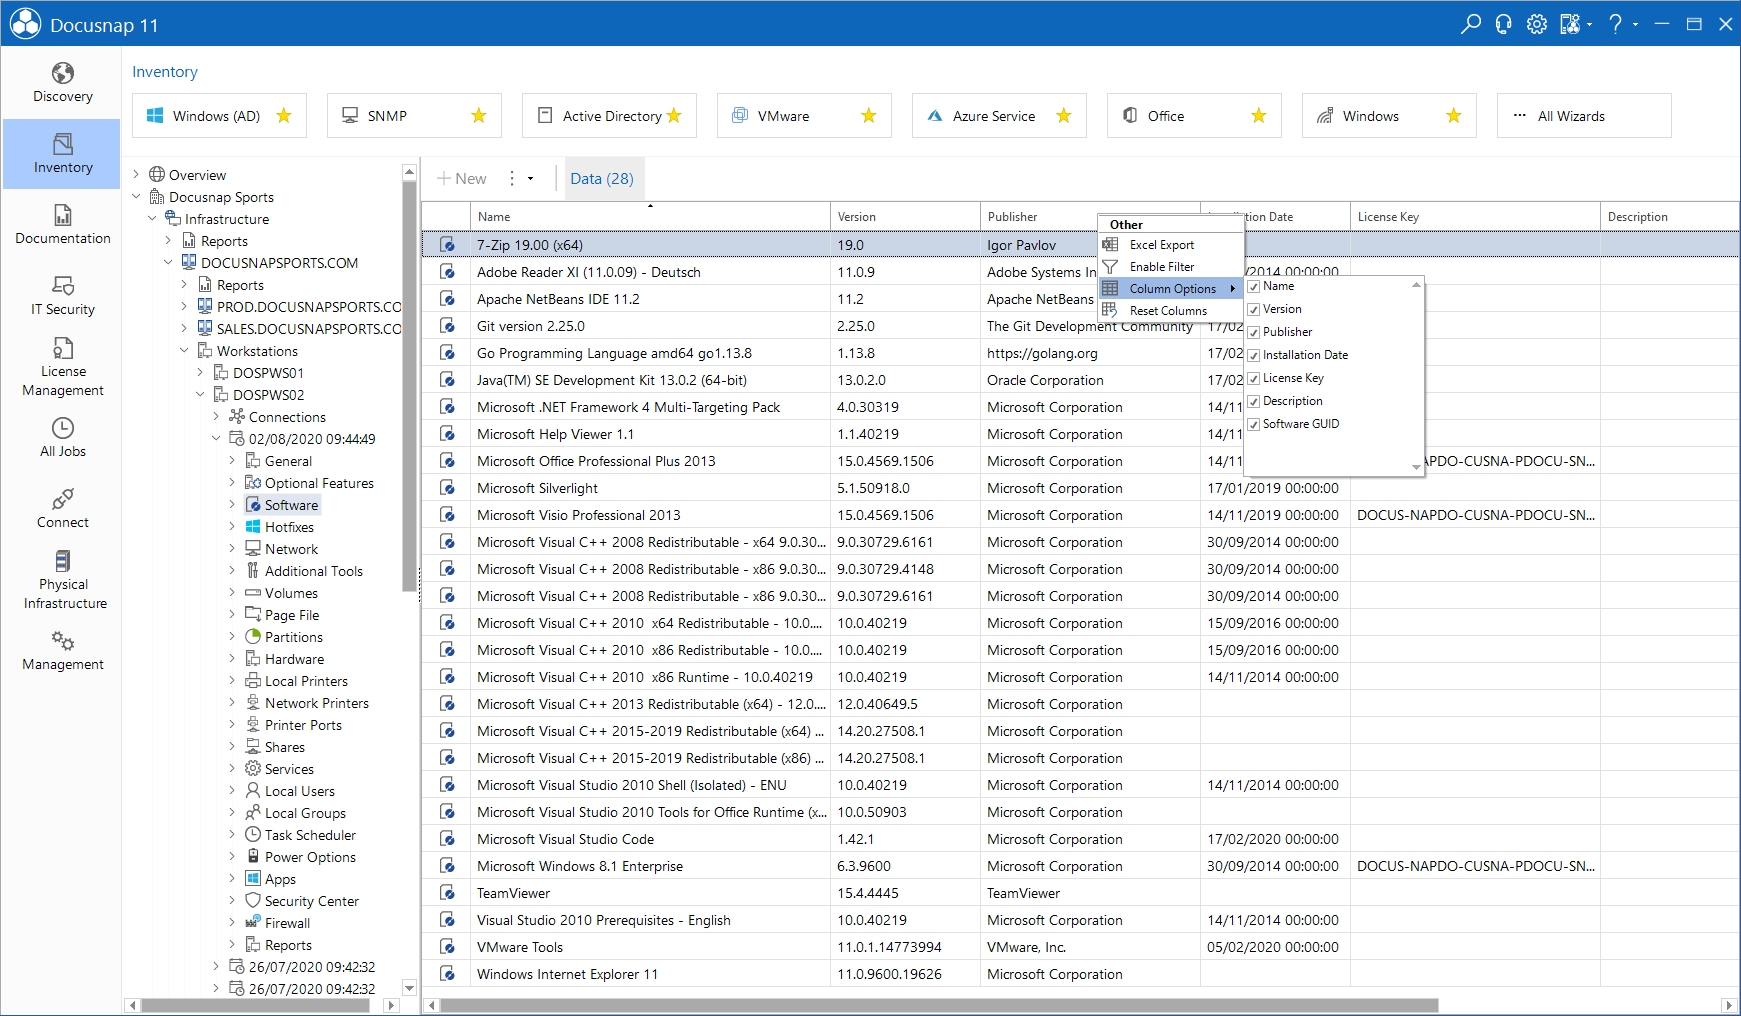Viewport: 1741px width, 1016px height.
Task: Click favorite star on Active Directory wizard
Action: (x=674, y=116)
